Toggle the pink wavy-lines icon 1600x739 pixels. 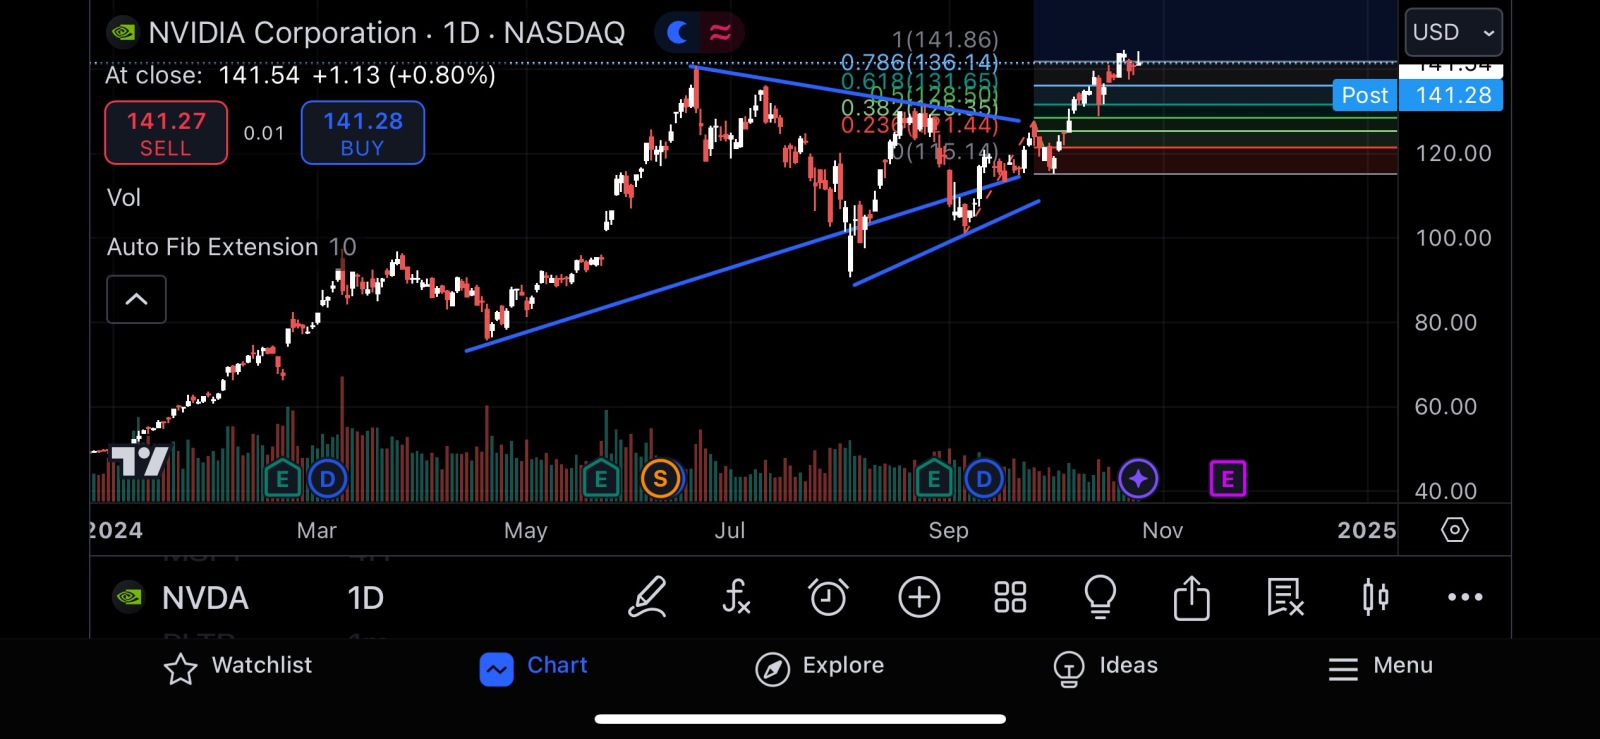[721, 32]
